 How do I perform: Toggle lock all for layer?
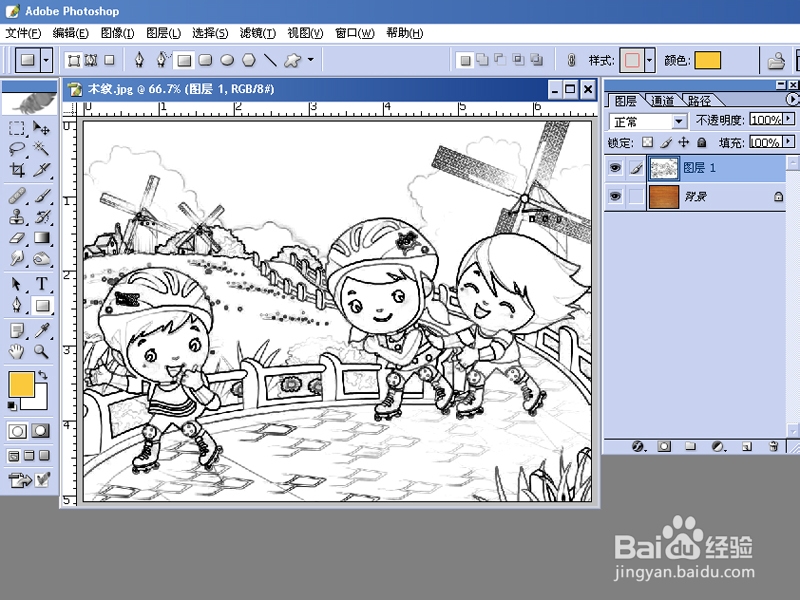pos(702,142)
